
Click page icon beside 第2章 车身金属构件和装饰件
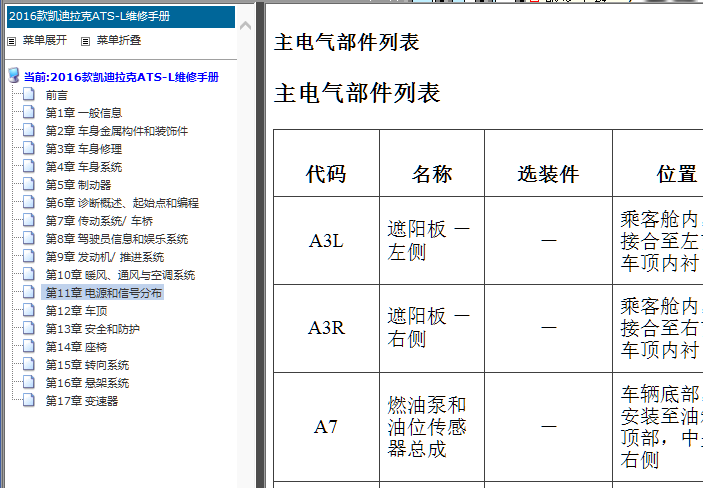[x=29, y=130]
